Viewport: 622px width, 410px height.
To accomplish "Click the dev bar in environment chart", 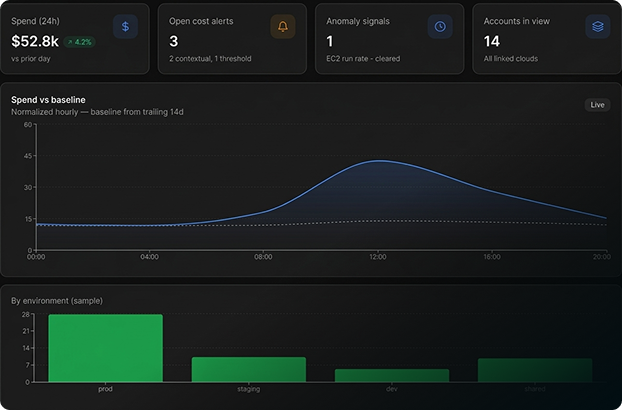I will point(392,376).
